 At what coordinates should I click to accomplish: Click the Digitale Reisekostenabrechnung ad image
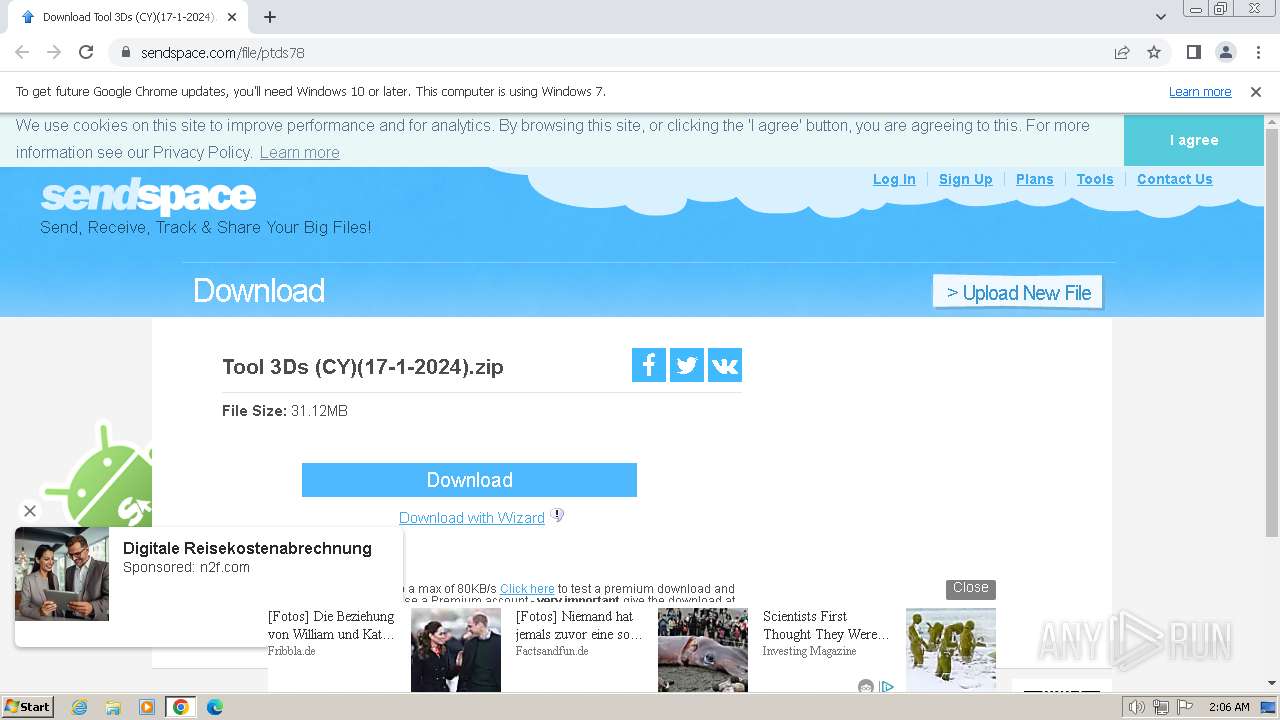point(62,574)
